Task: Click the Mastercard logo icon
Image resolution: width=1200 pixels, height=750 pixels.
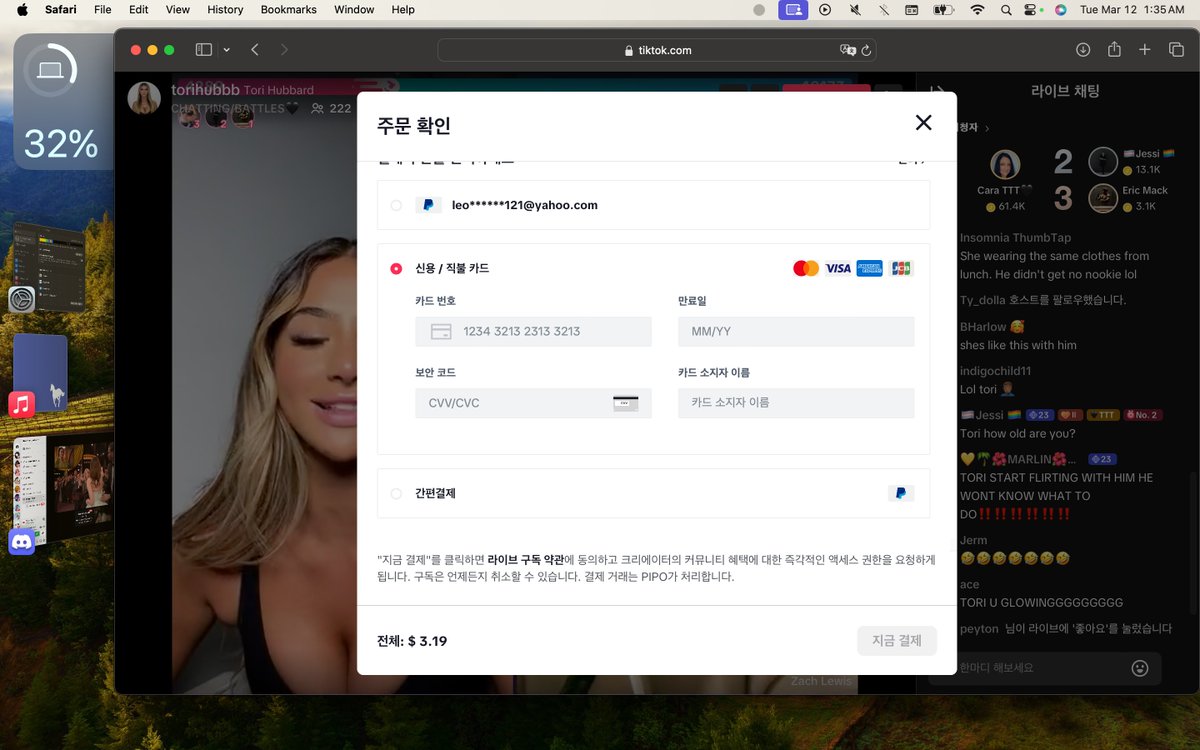Action: [806, 268]
